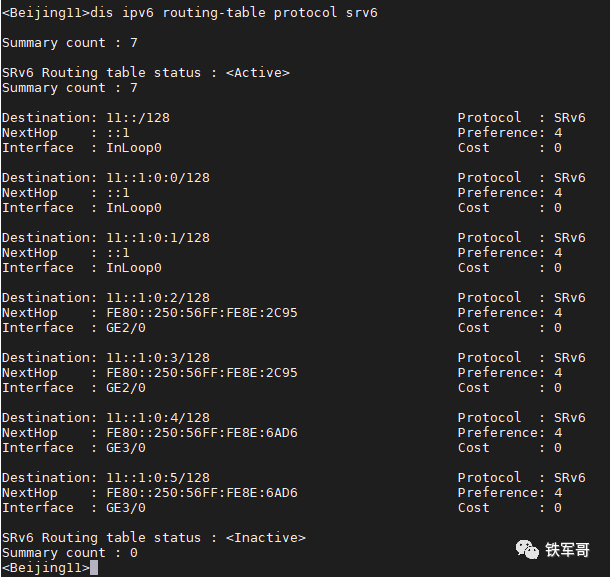Click the <Active> routing table status text
610x577 pixels.
(x=258, y=73)
